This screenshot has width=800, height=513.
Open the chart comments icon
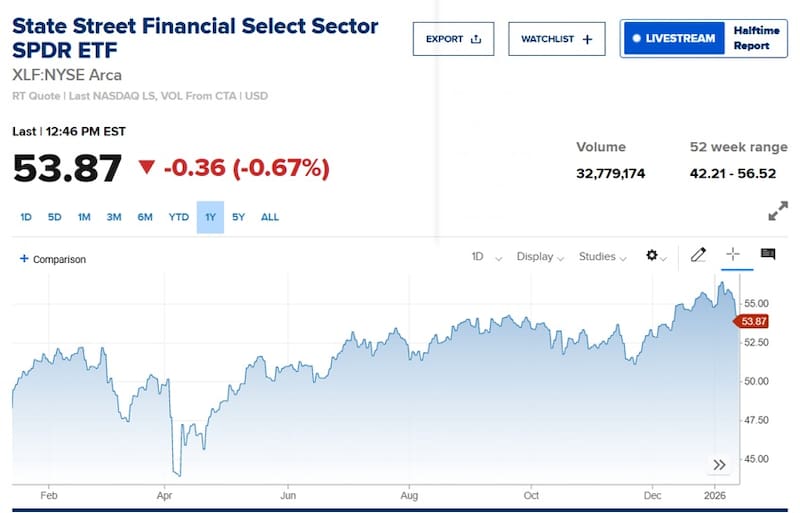coord(768,255)
